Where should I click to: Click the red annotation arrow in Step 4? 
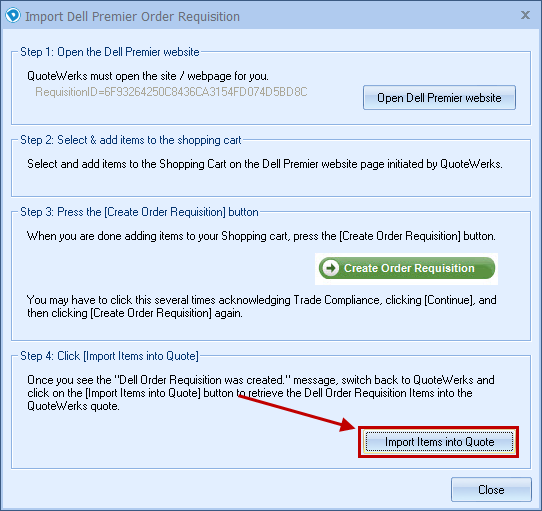(x=297, y=412)
